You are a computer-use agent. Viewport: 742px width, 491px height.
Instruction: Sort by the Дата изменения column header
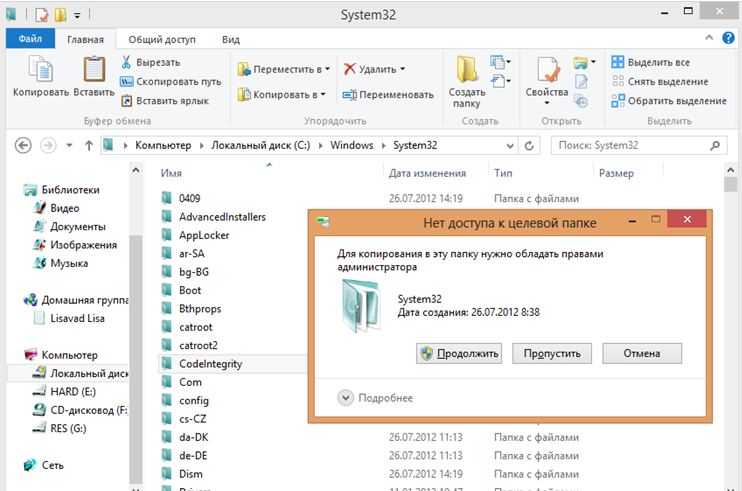[427, 173]
